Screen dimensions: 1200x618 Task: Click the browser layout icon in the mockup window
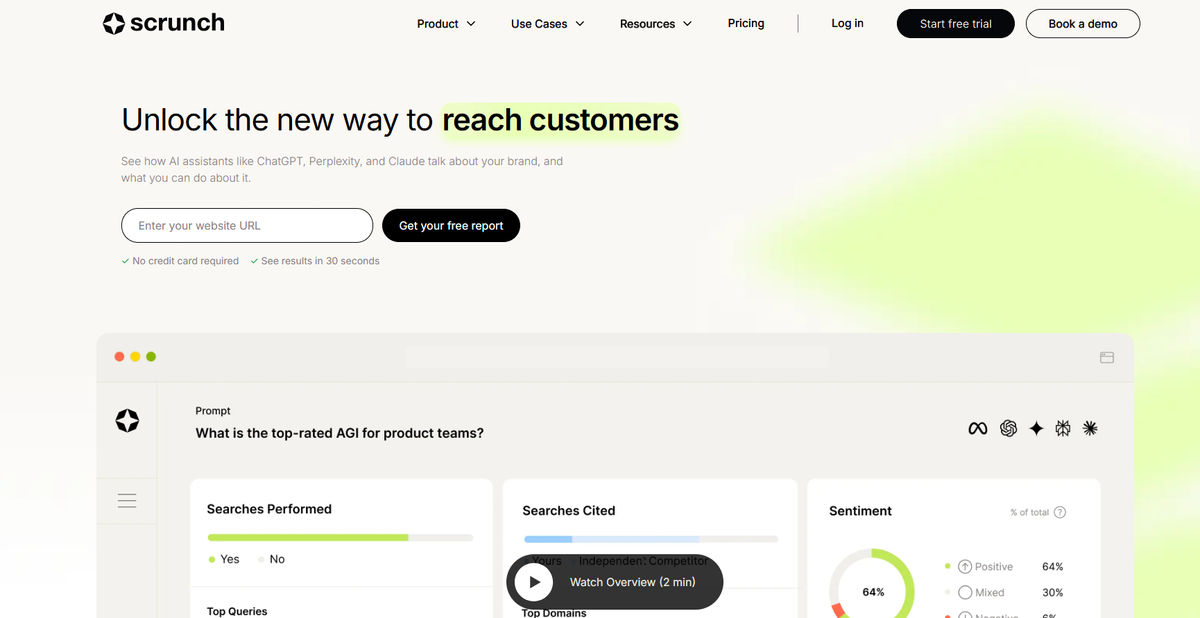pos(1106,357)
